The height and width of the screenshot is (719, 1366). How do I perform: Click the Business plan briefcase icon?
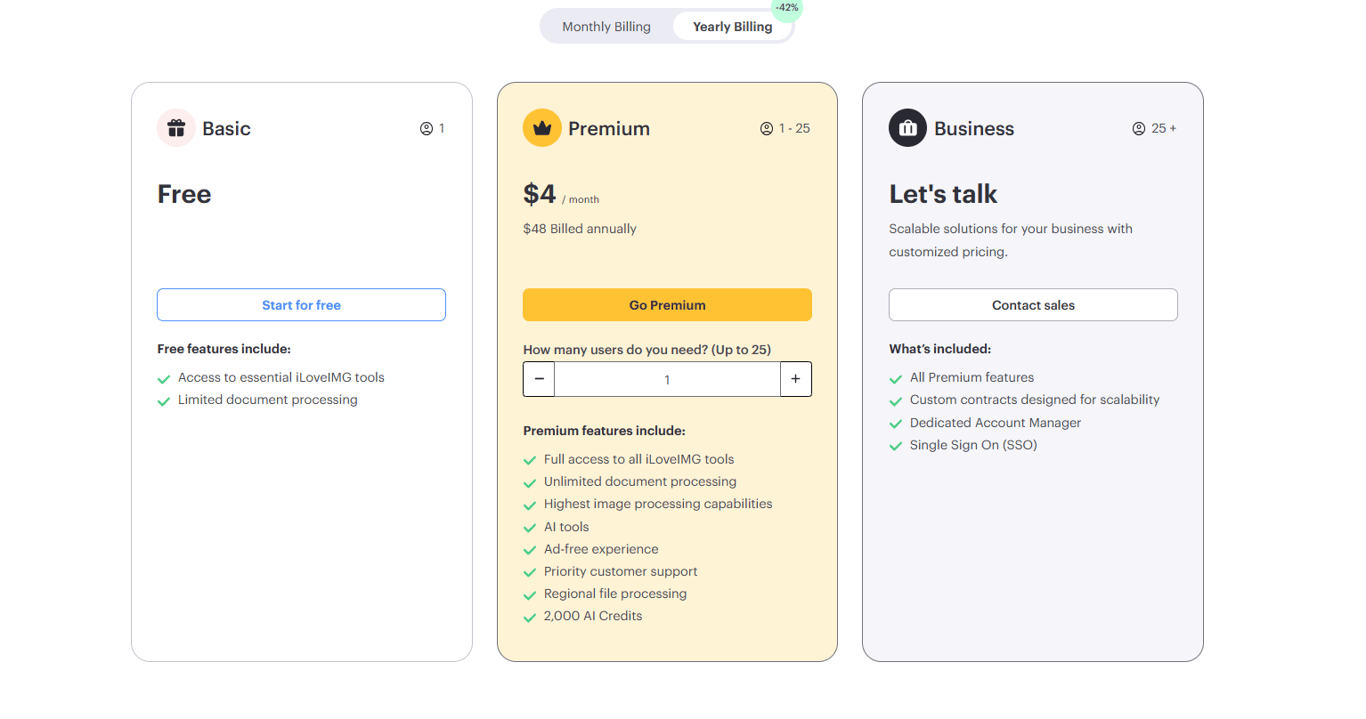pyautogui.click(x=908, y=128)
